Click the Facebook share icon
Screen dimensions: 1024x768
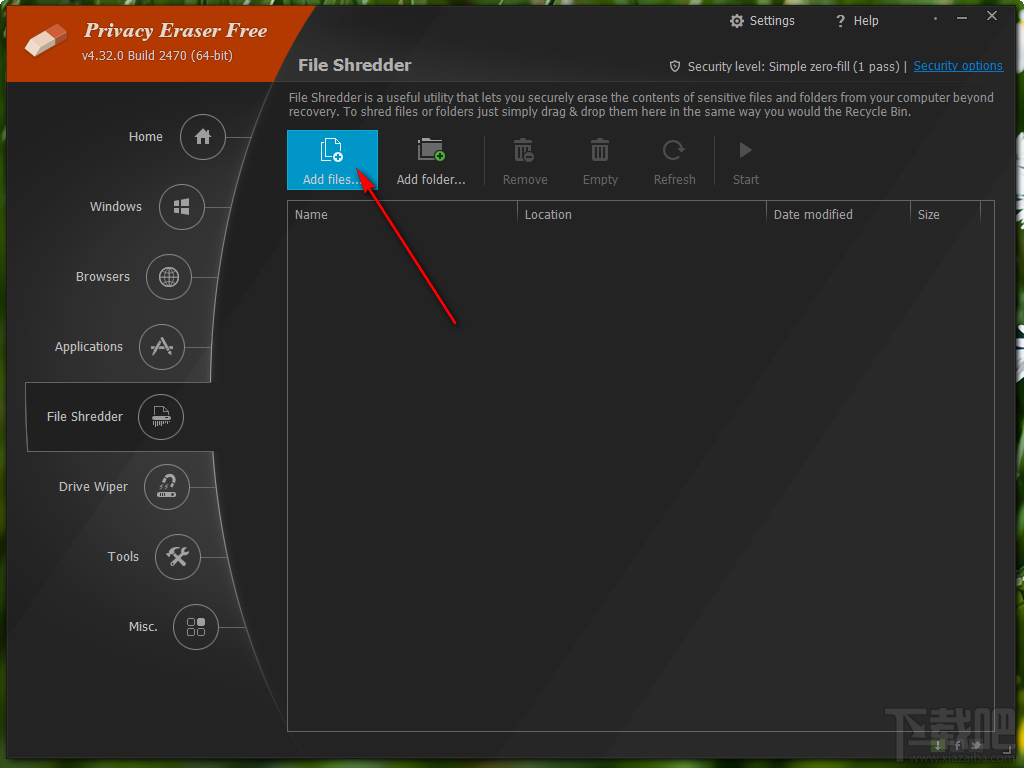pos(957,745)
